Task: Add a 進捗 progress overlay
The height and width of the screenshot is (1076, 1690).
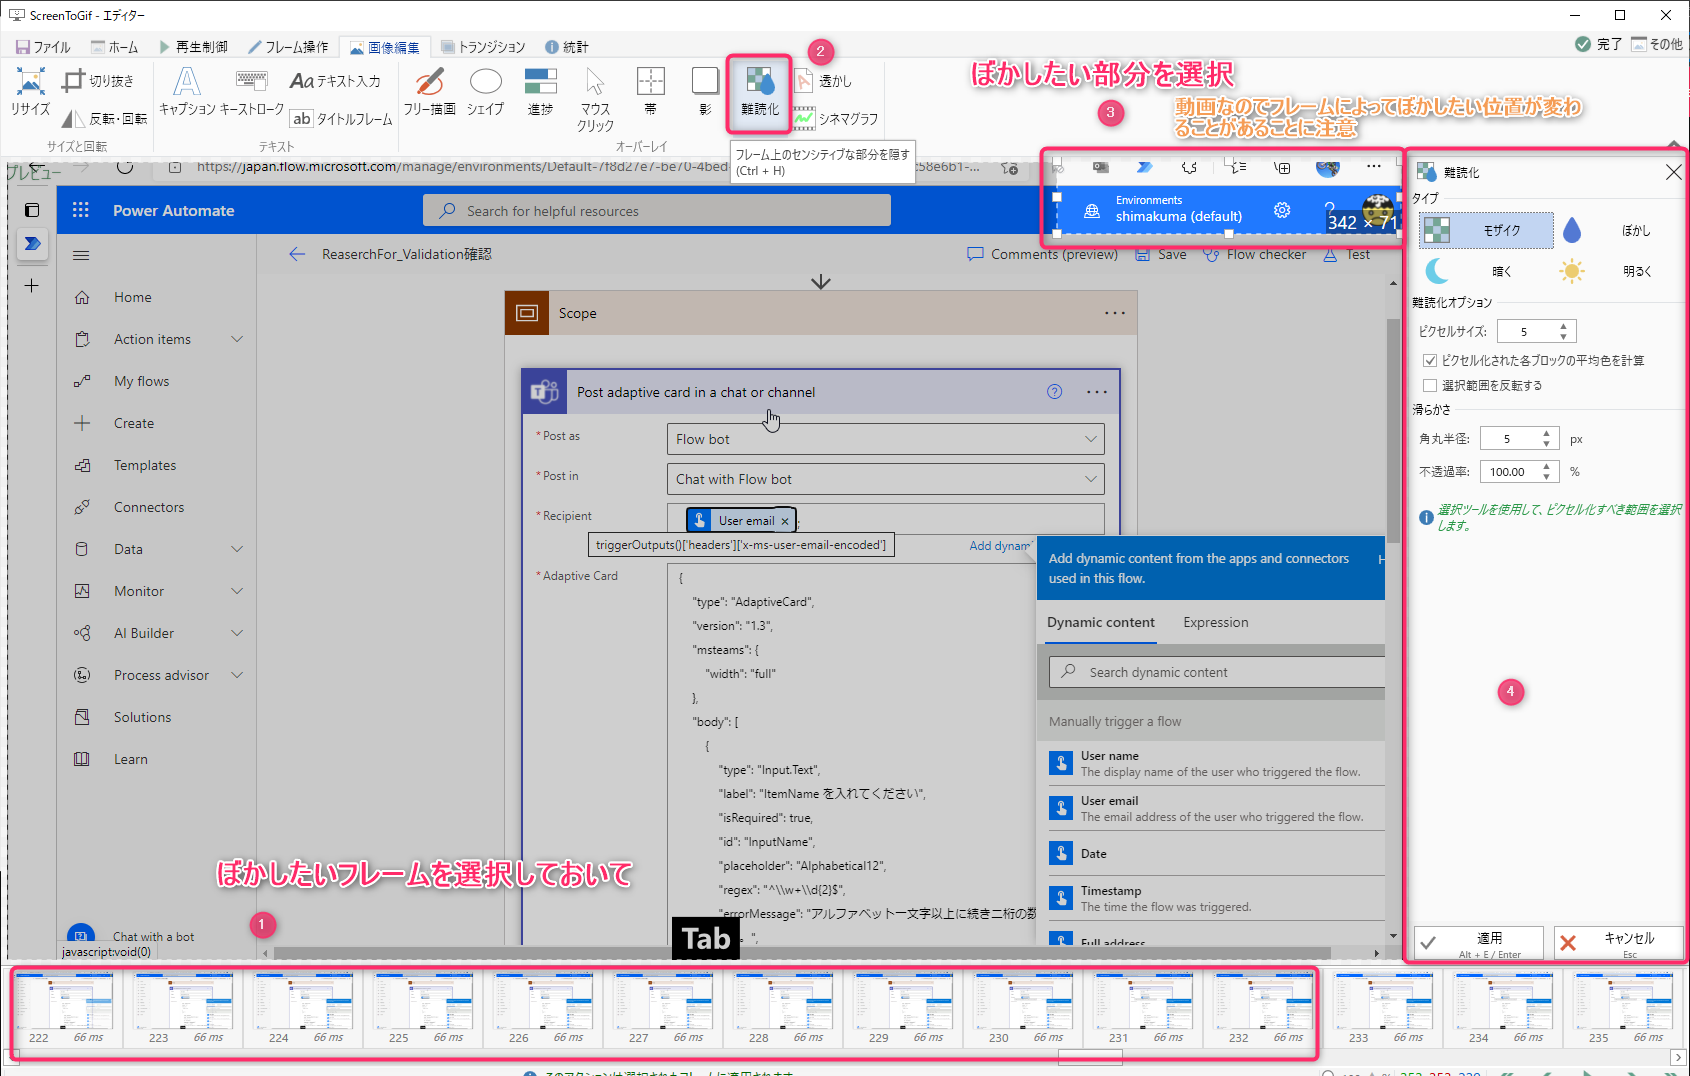Action: coord(540,92)
